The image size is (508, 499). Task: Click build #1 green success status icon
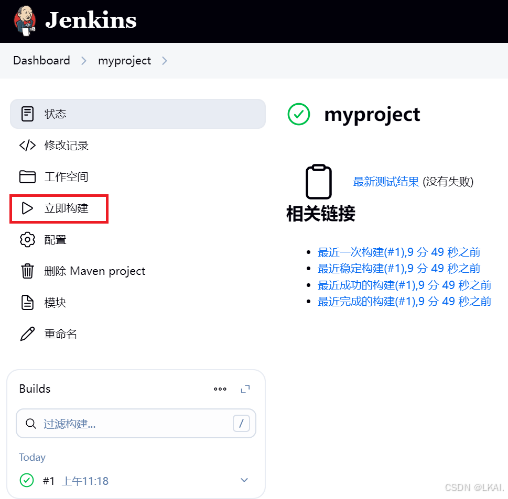coord(27,480)
